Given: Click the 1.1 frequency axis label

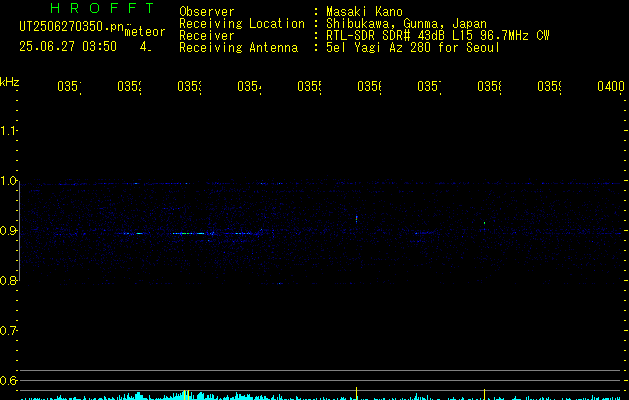Looking at the screenshot, I should point(9,130).
